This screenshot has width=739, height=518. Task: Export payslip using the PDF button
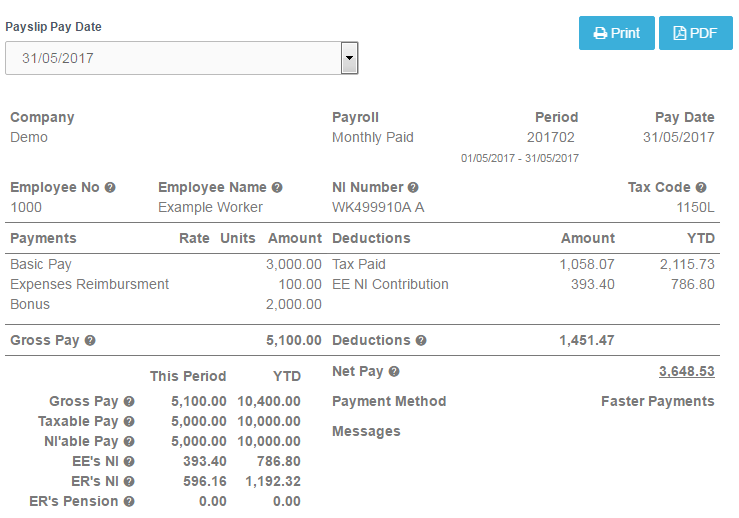(696, 33)
